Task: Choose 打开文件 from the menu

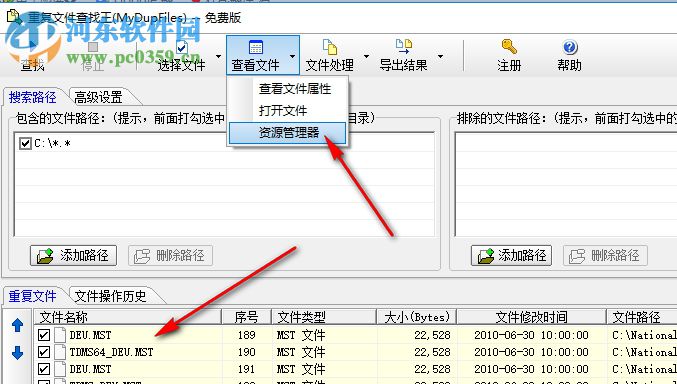Action: click(x=283, y=111)
